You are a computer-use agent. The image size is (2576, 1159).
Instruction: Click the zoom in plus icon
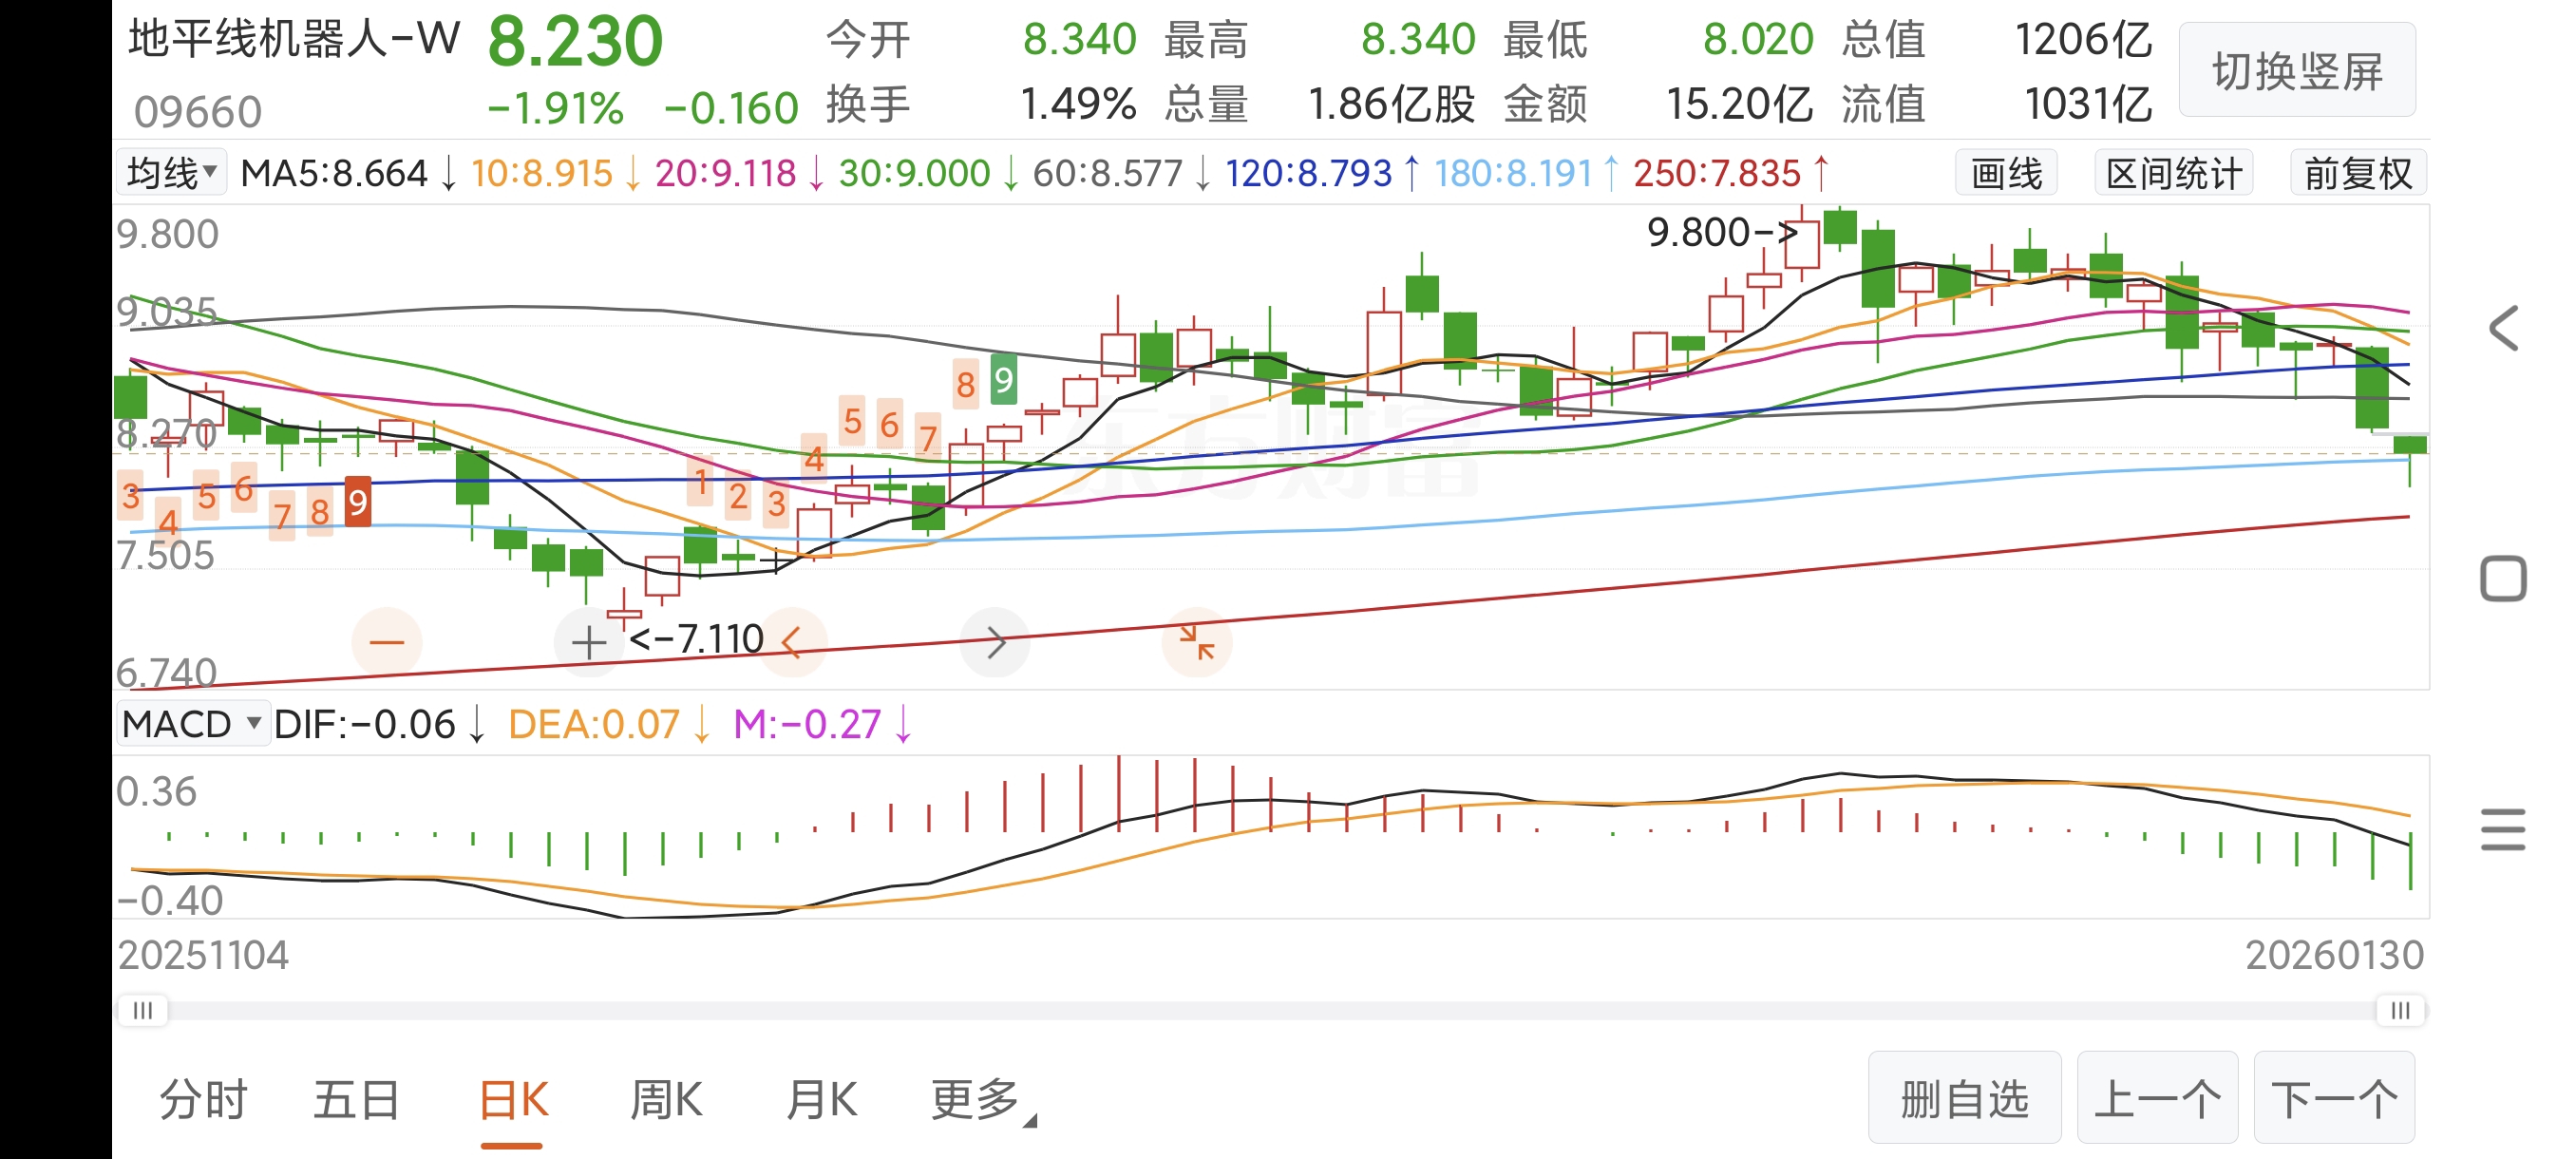tap(589, 642)
